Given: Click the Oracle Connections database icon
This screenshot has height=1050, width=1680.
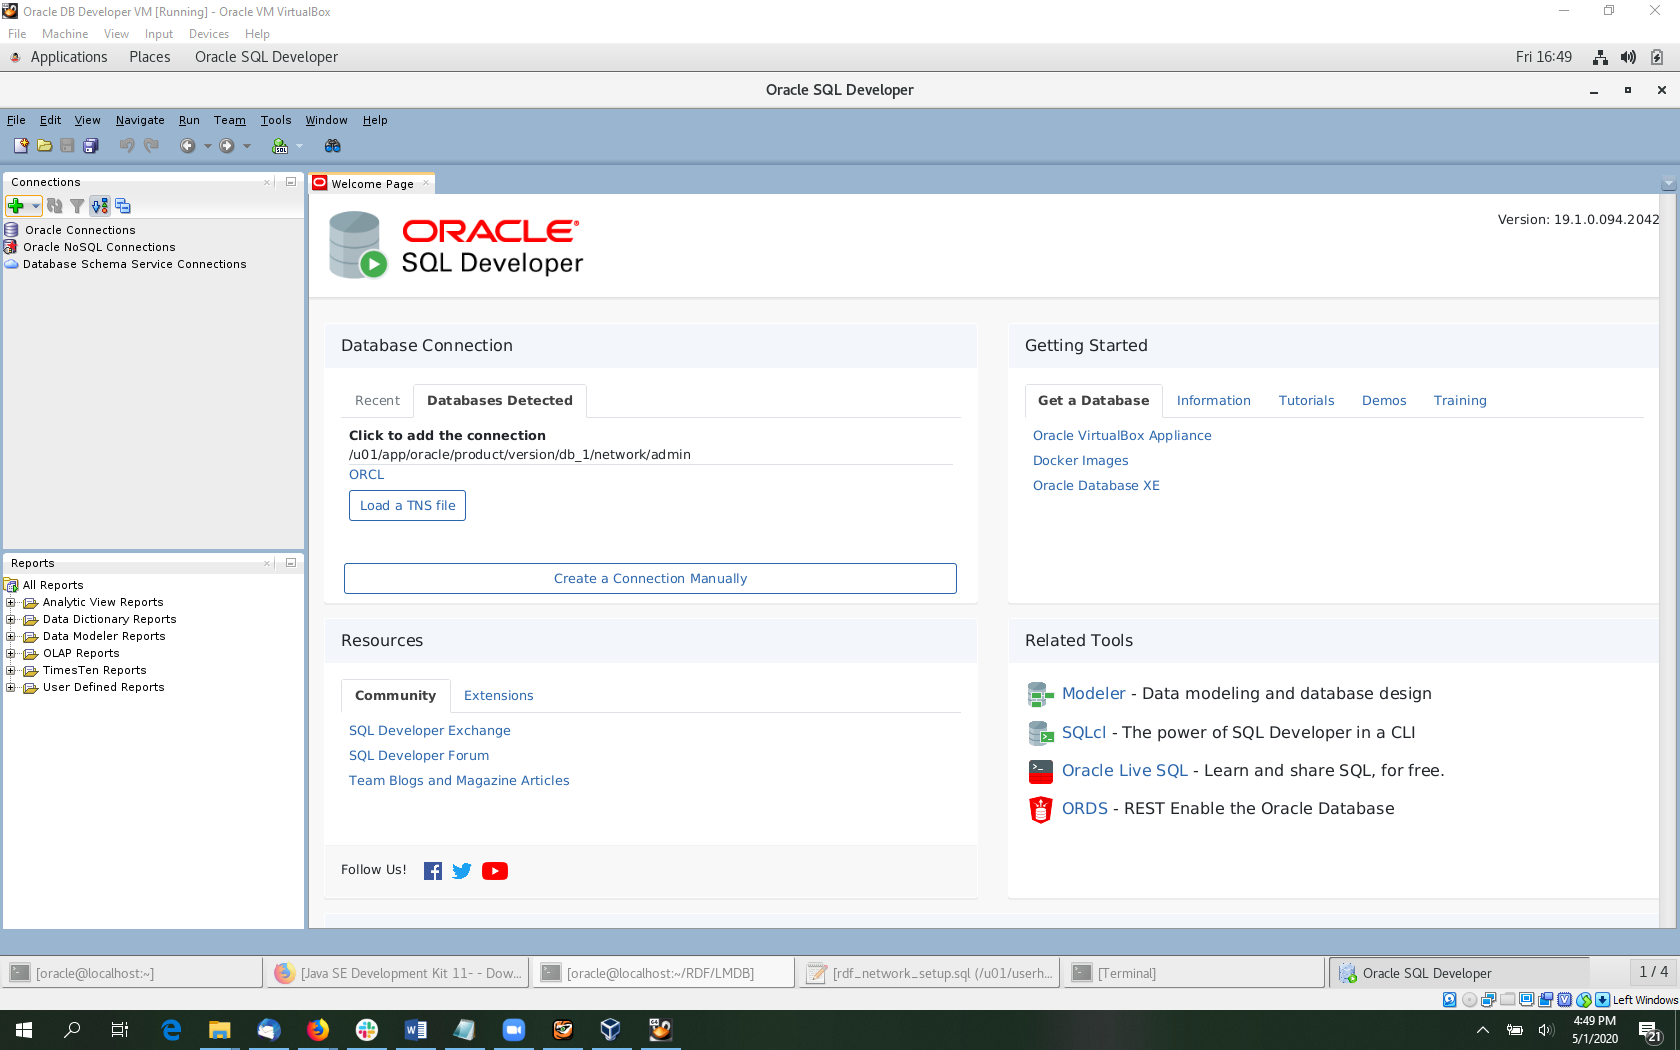Looking at the screenshot, I should pyautogui.click(x=11, y=230).
